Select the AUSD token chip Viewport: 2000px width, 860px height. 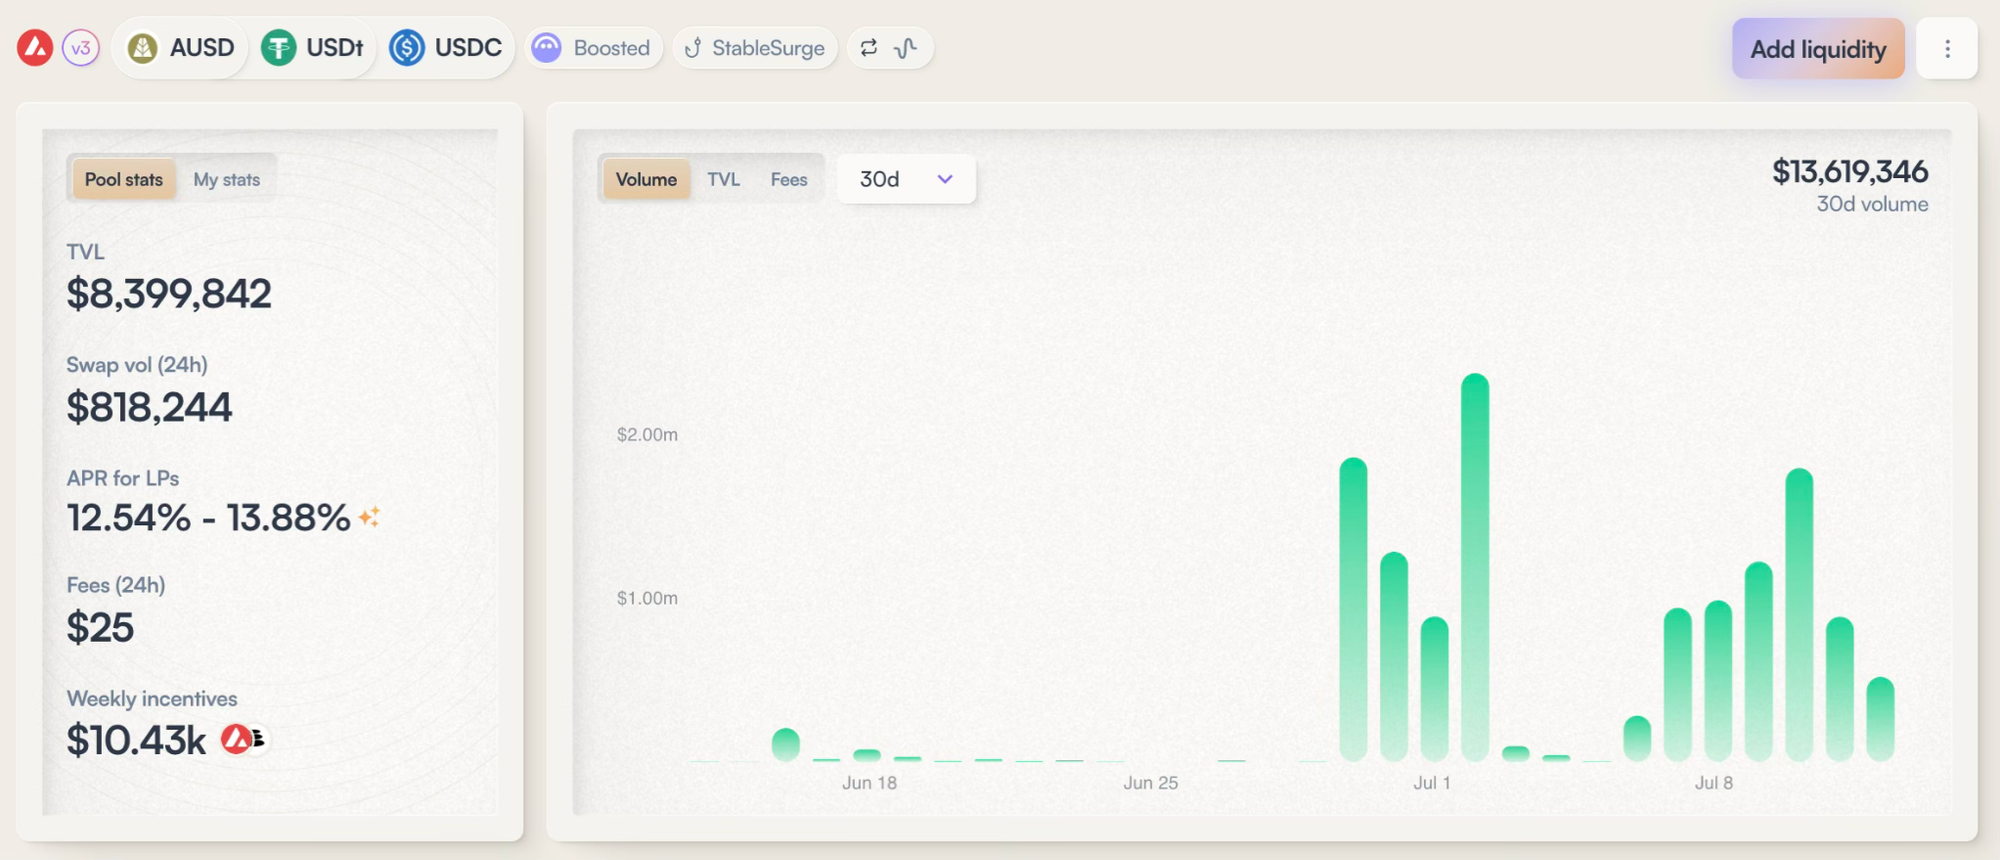pos(181,48)
